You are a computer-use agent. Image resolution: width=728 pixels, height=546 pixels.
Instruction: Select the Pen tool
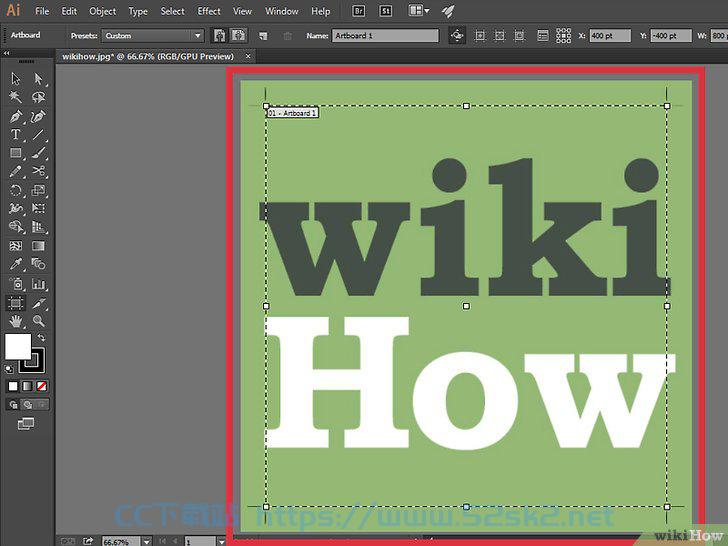pos(16,116)
